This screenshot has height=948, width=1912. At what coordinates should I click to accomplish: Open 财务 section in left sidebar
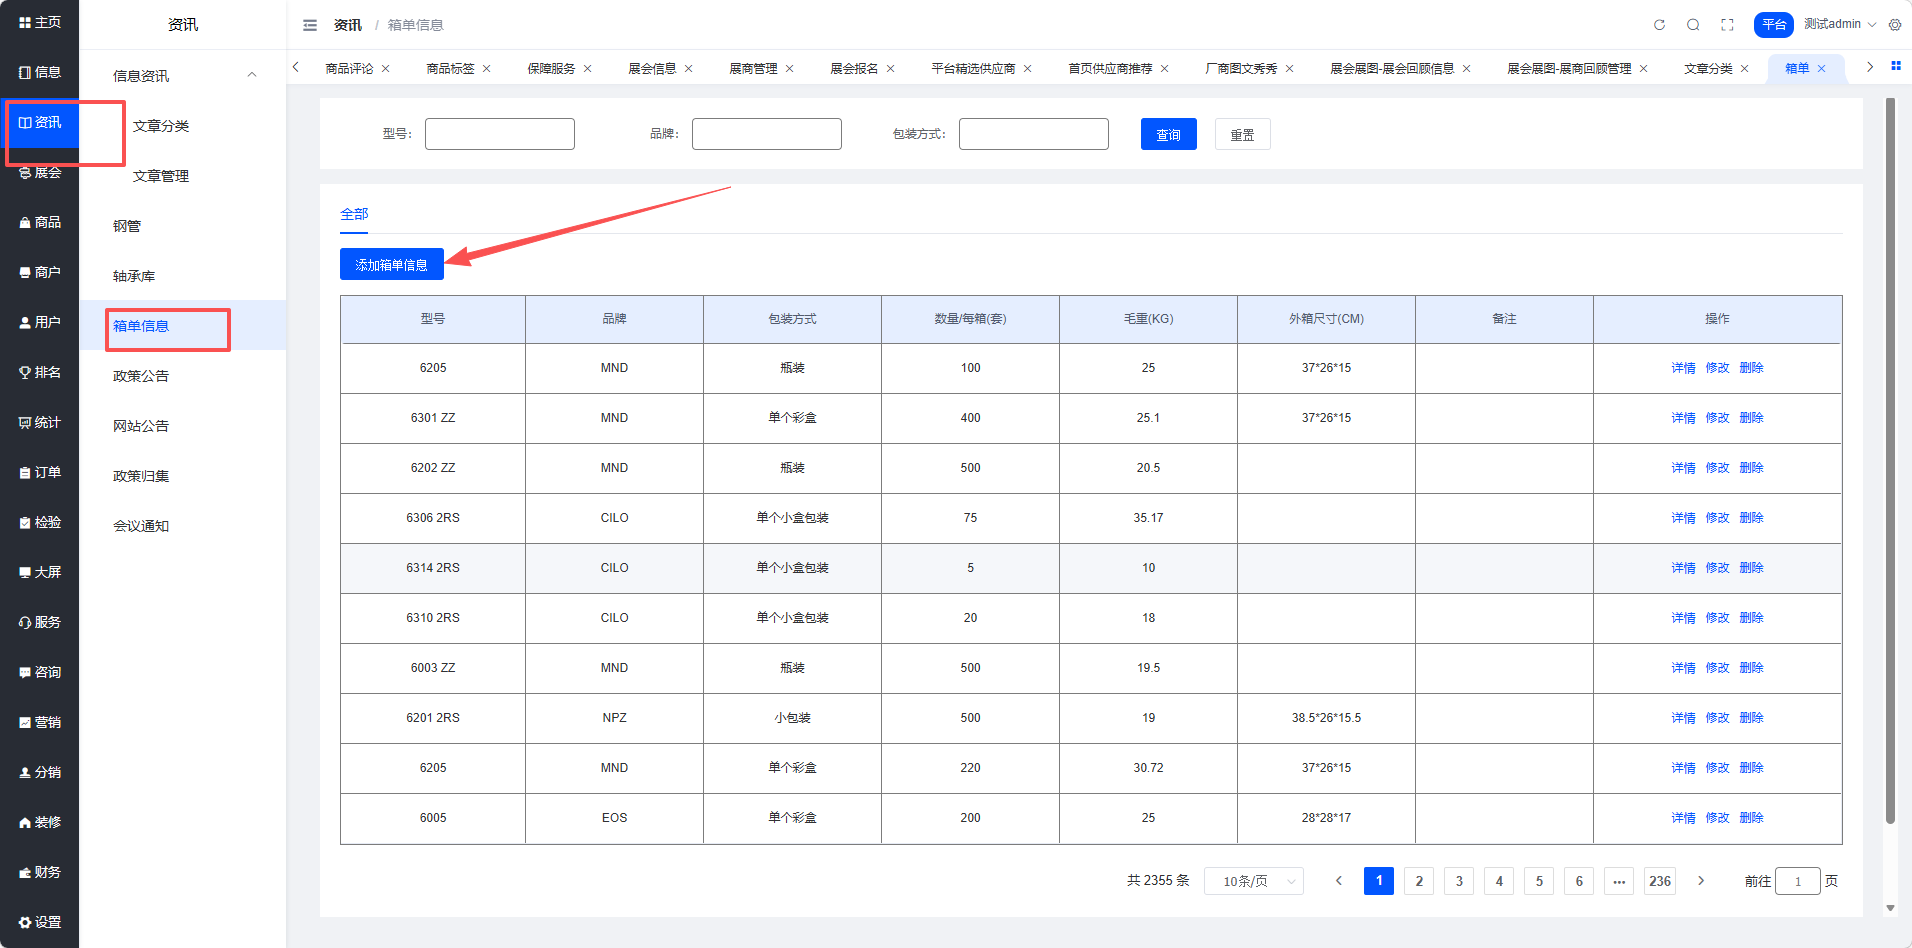click(x=40, y=872)
